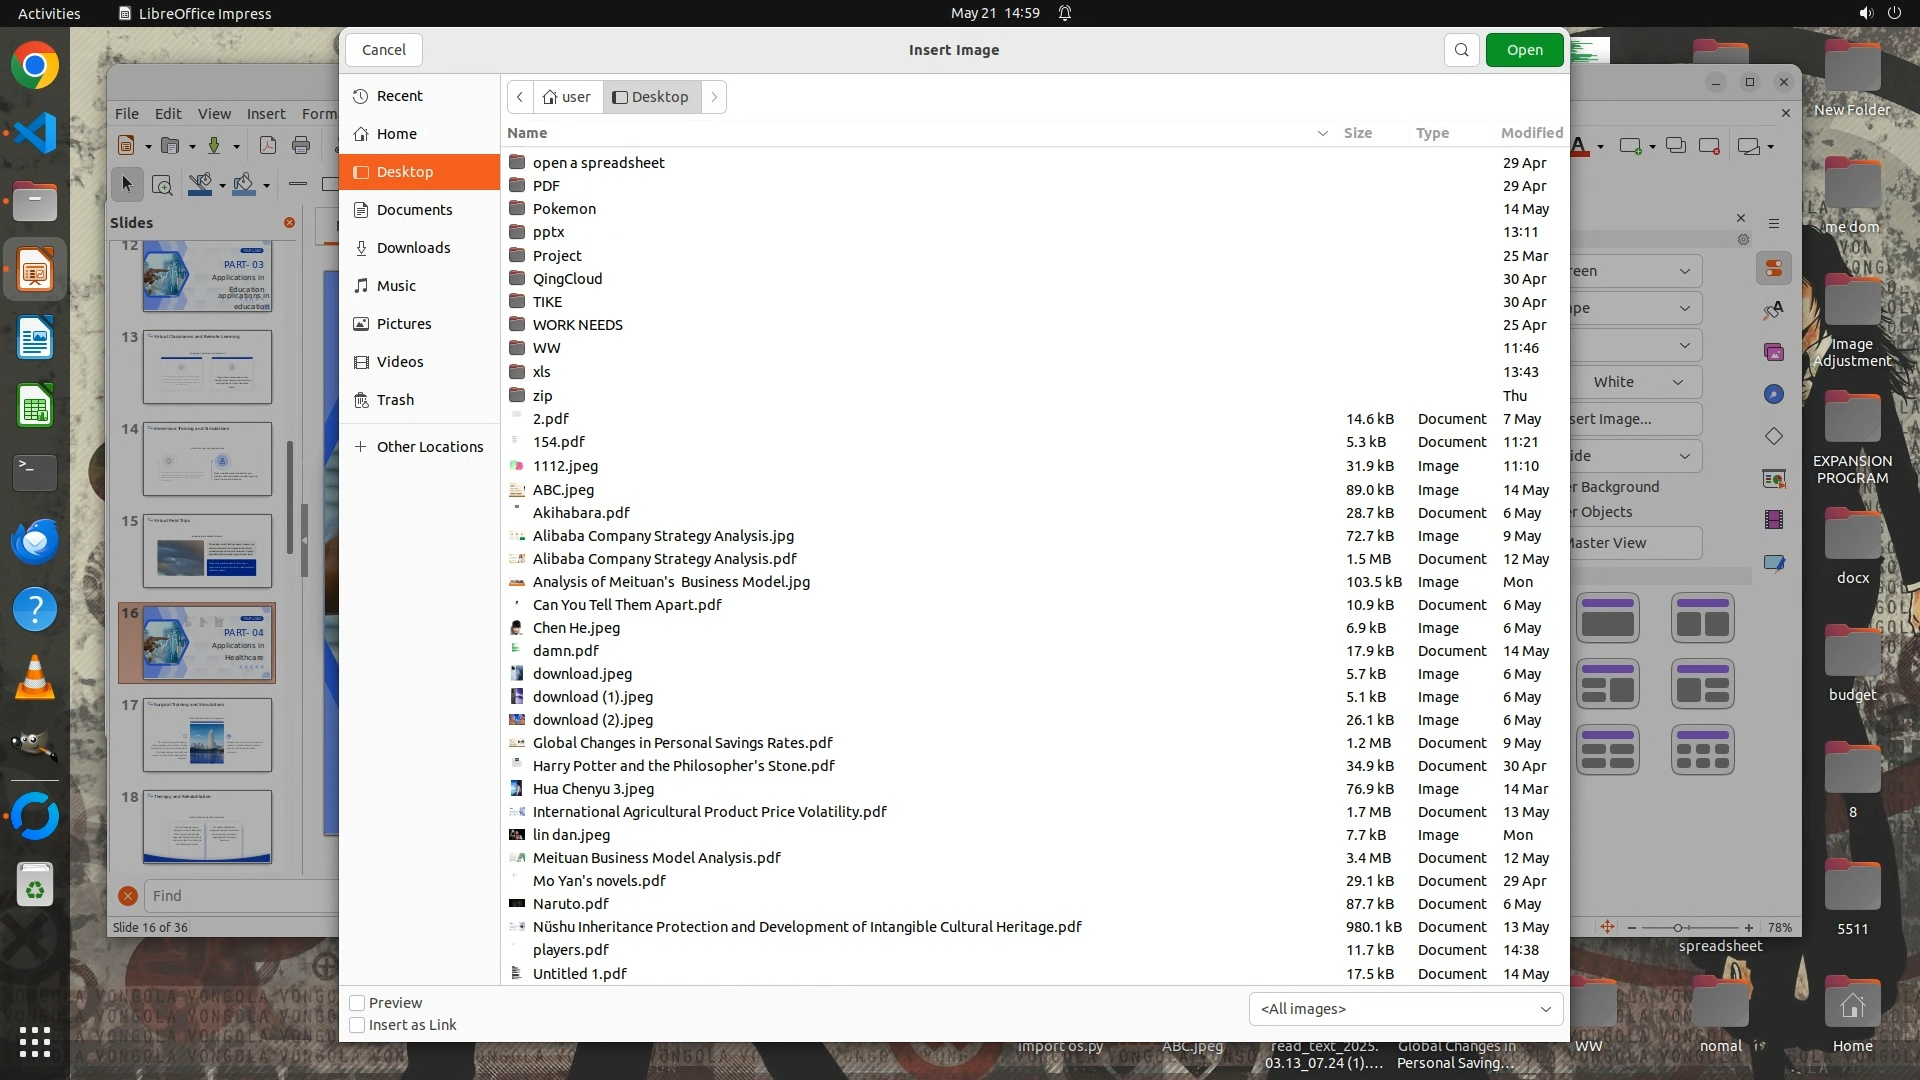The width and height of the screenshot is (1920, 1080).
Task: Open Google Chrome from the dock
Action: (x=35, y=66)
